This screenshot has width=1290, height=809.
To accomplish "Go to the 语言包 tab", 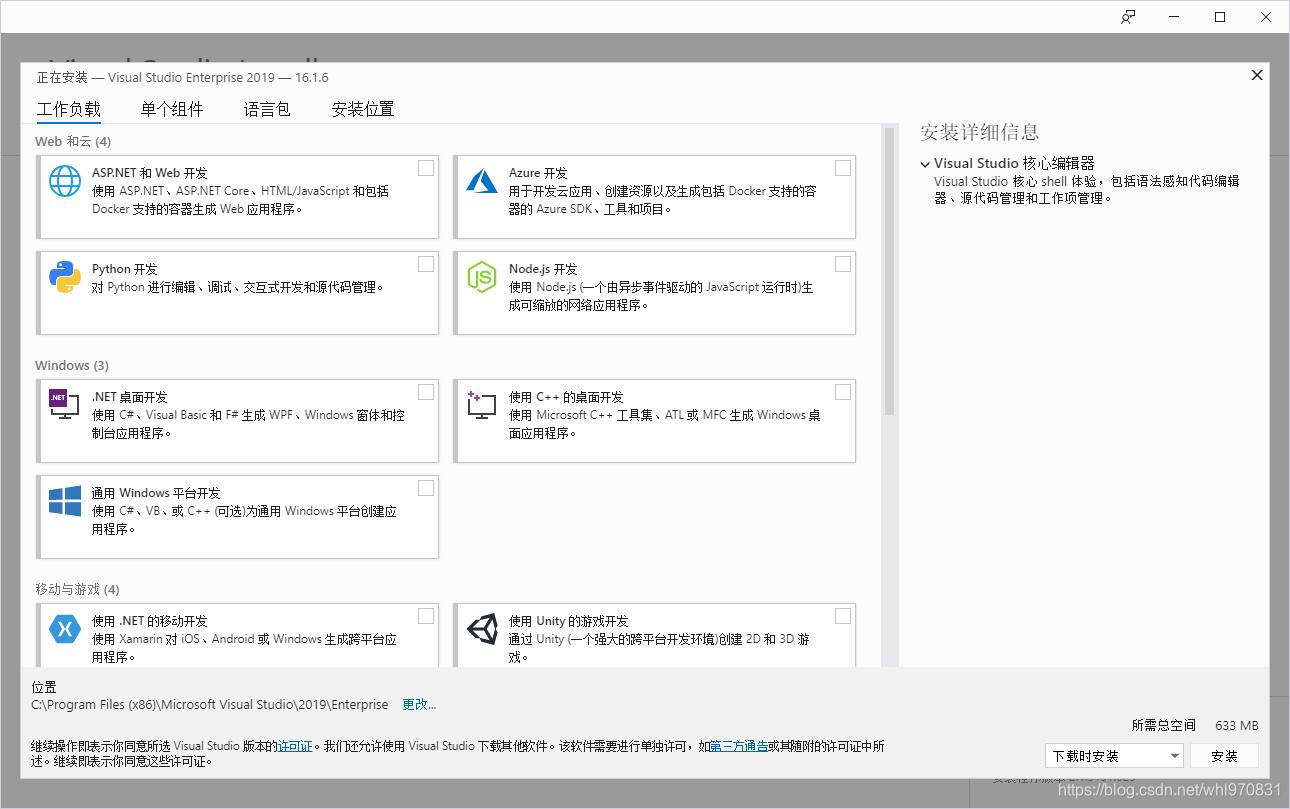I will (x=267, y=109).
